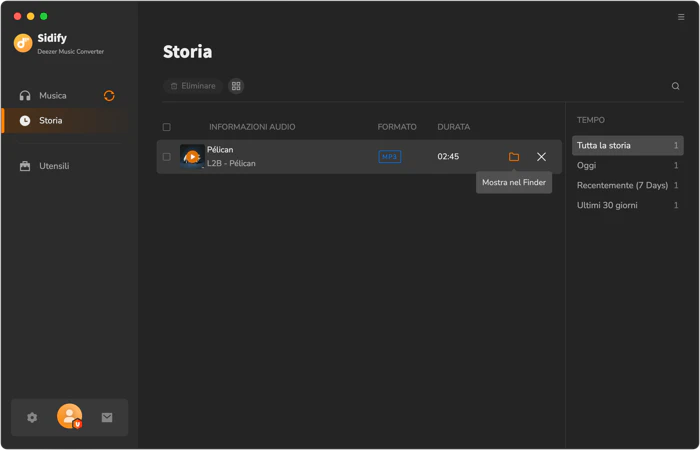Image resolution: width=700 pixels, height=450 pixels.
Task: Filter by Tutta la storia
Action: coord(627,146)
